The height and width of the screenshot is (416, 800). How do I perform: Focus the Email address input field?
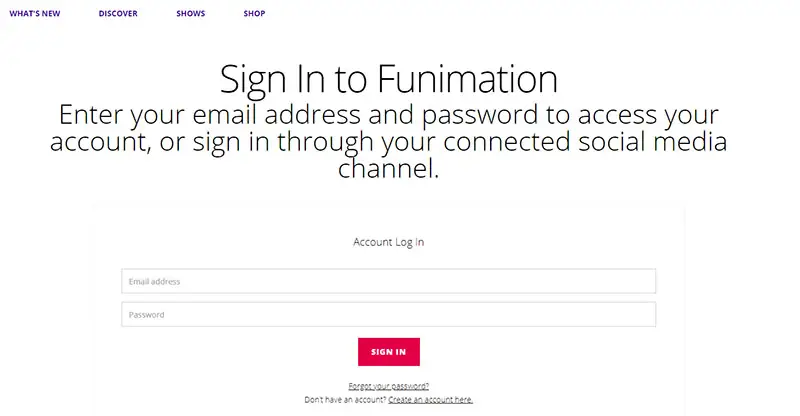(388, 281)
